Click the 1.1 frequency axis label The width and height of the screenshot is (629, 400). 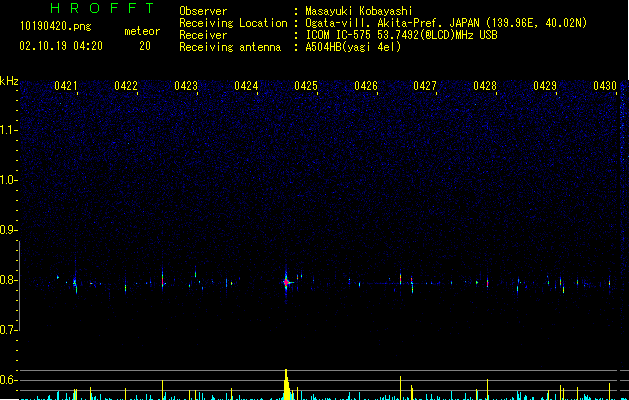pos(9,130)
